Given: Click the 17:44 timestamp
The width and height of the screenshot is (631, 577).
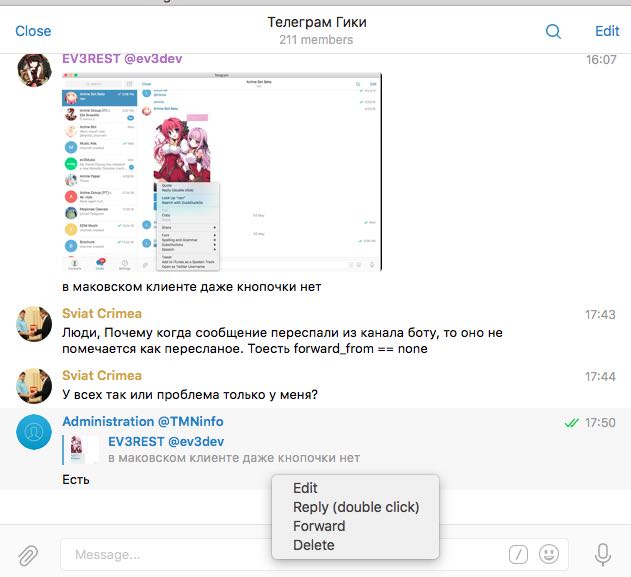Looking at the screenshot, I should coord(600,377).
